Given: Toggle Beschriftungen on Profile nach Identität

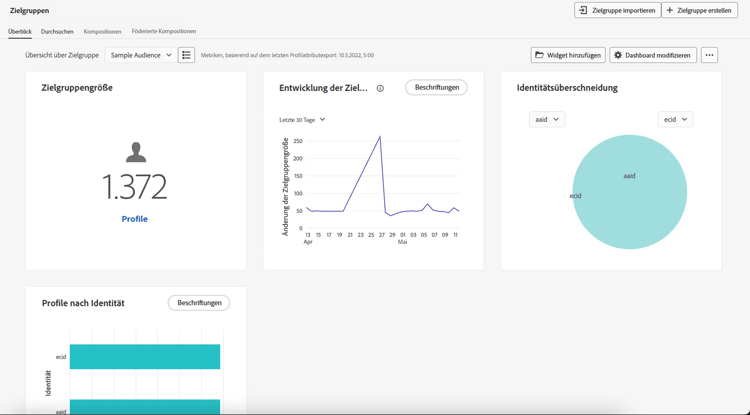Looking at the screenshot, I should point(199,303).
